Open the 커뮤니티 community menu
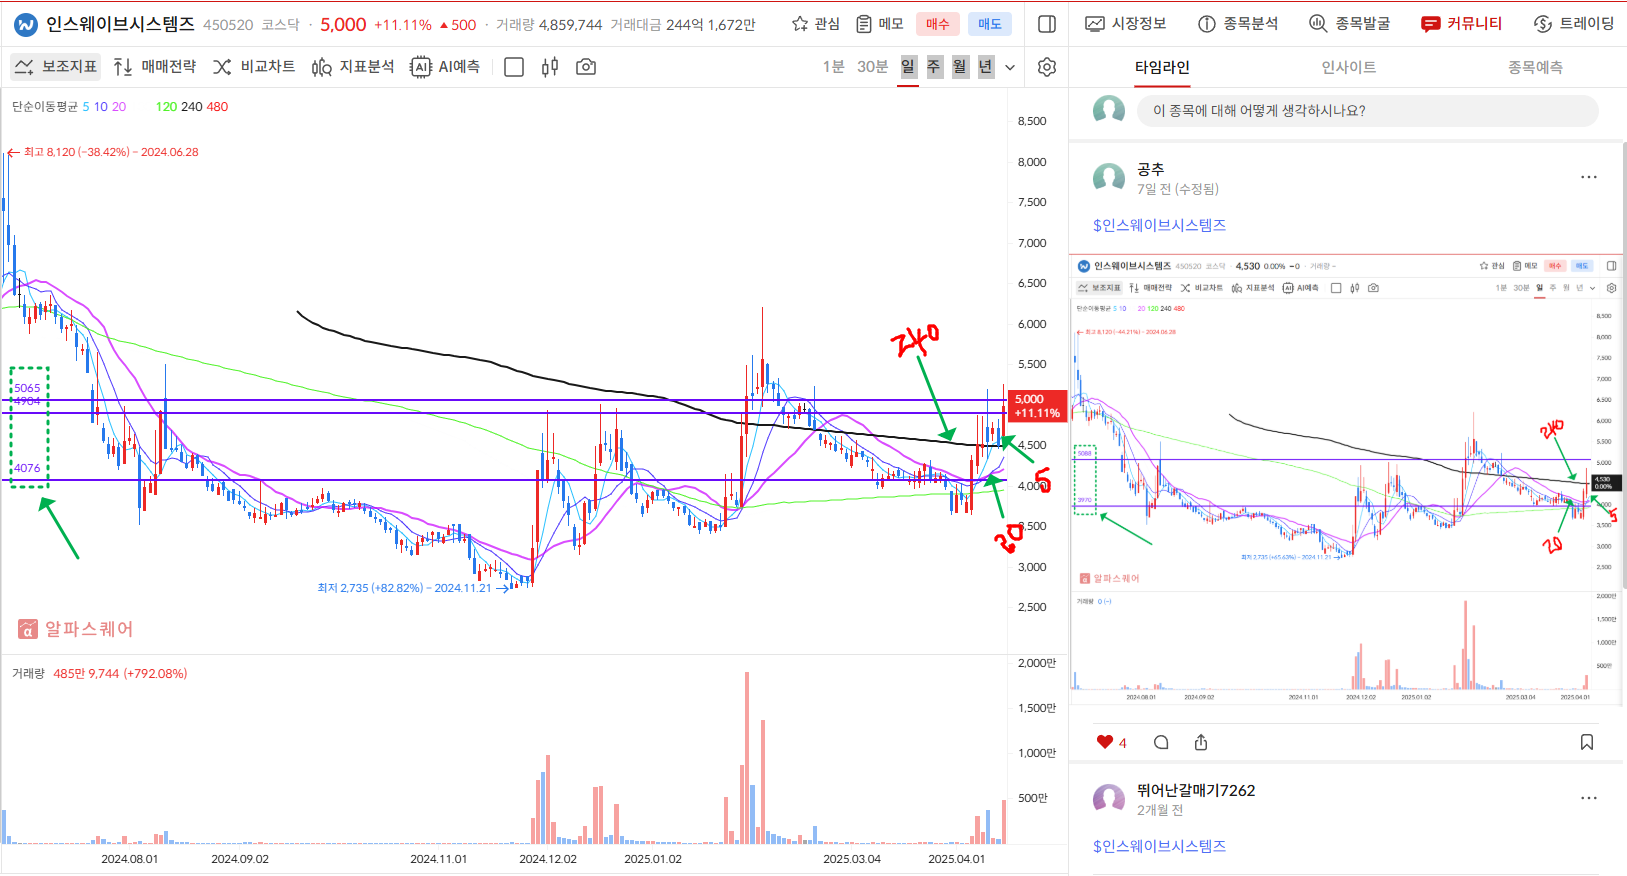 point(1462,23)
